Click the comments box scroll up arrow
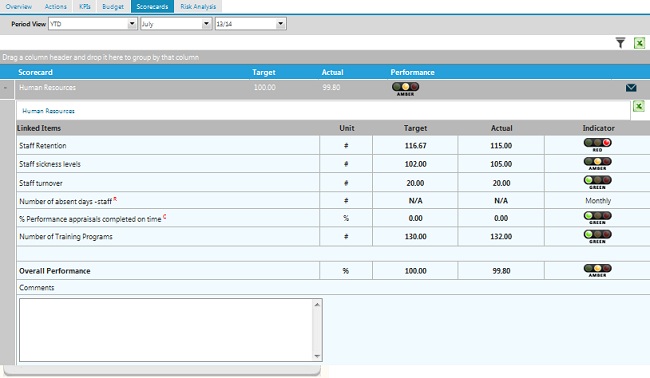Screen dimensions: 650x378 (317, 304)
